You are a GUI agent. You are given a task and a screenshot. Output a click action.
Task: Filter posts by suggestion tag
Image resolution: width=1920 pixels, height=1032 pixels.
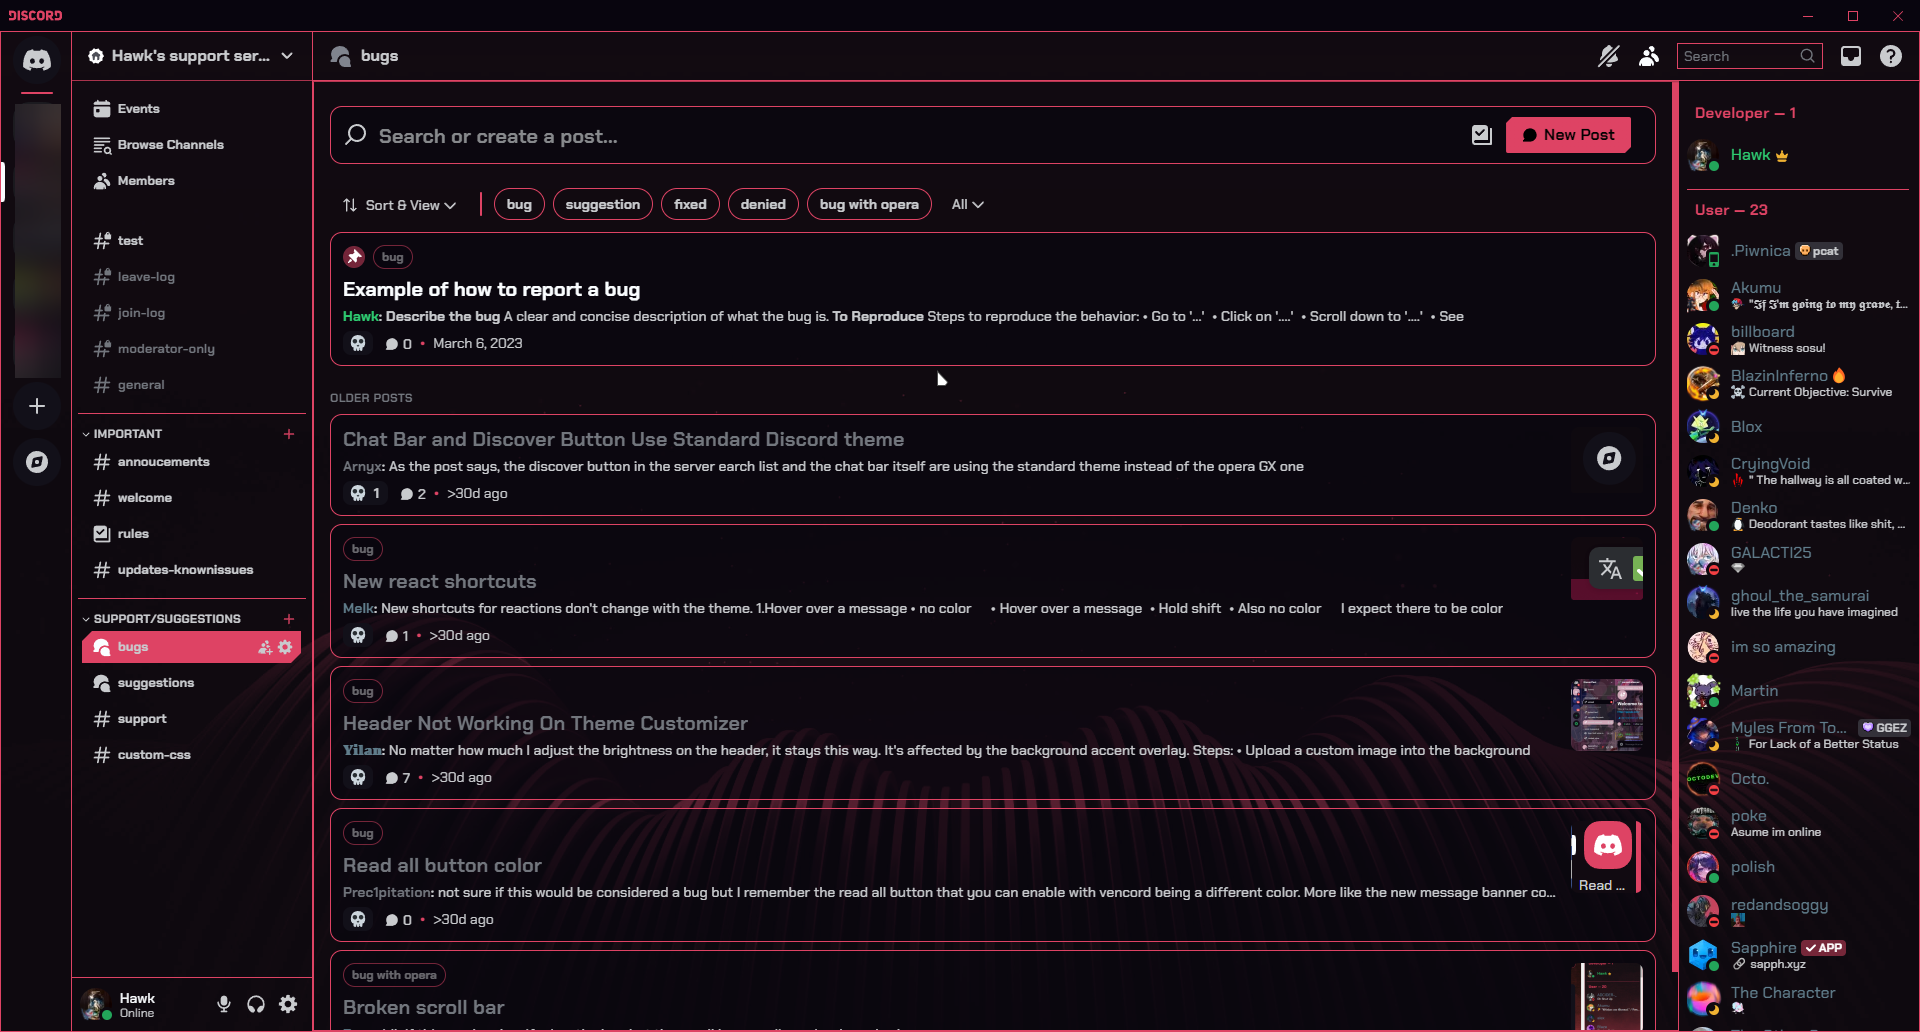pos(602,204)
